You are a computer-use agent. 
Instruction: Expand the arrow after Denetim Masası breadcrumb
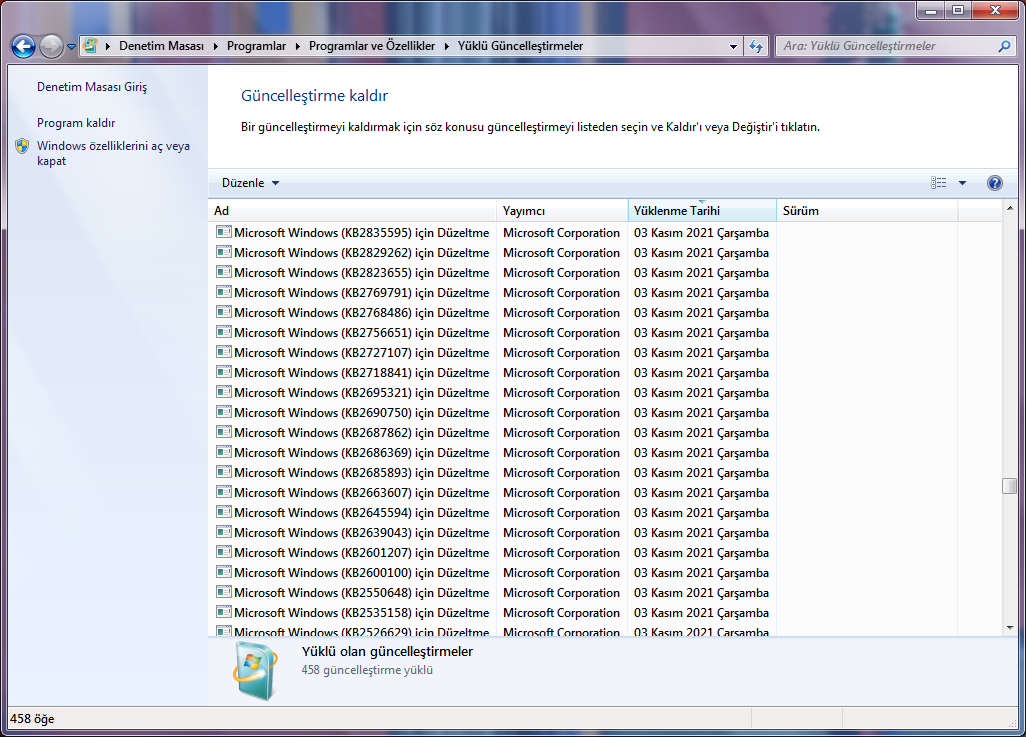(x=215, y=46)
